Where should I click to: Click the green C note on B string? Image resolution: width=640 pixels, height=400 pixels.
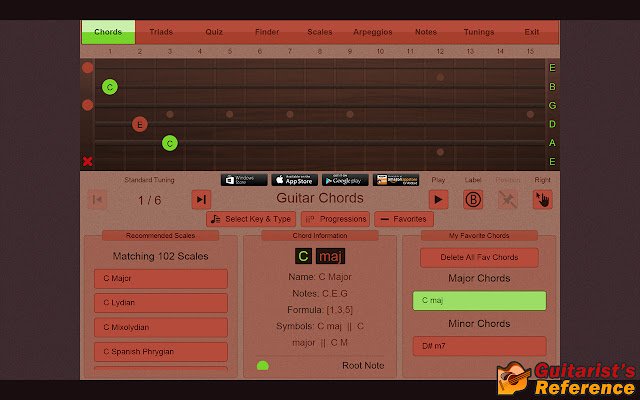click(110, 87)
